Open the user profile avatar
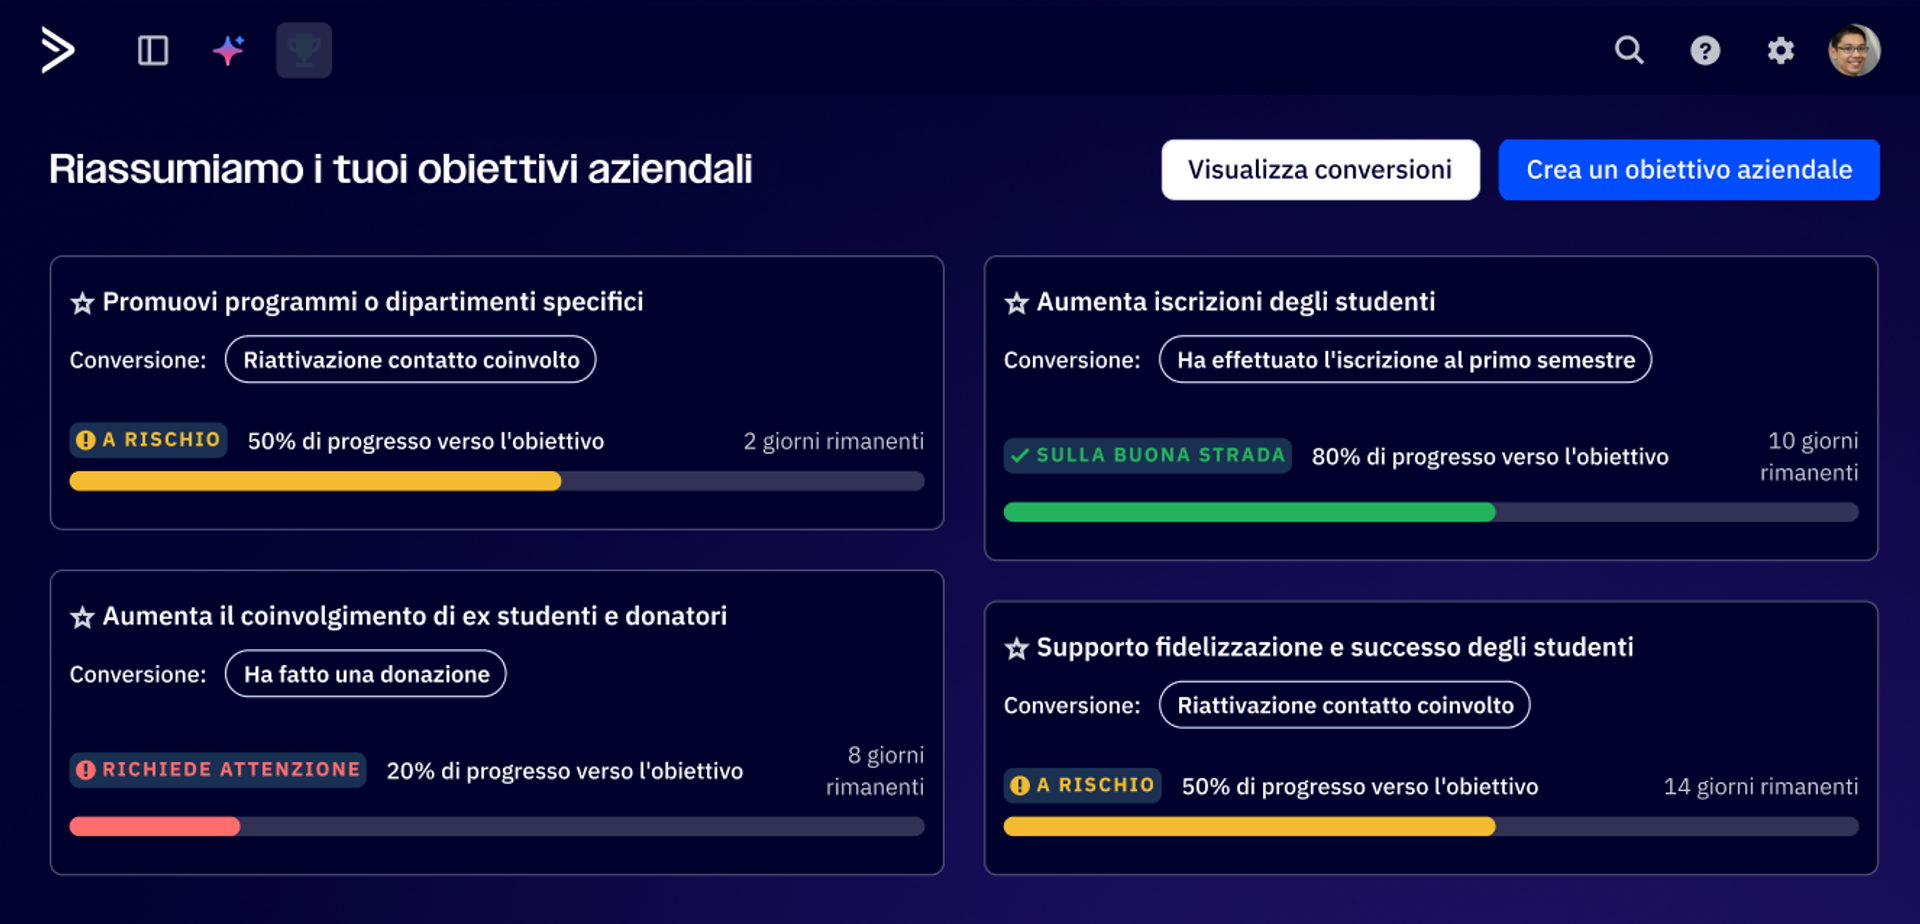 click(x=1854, y=50)
